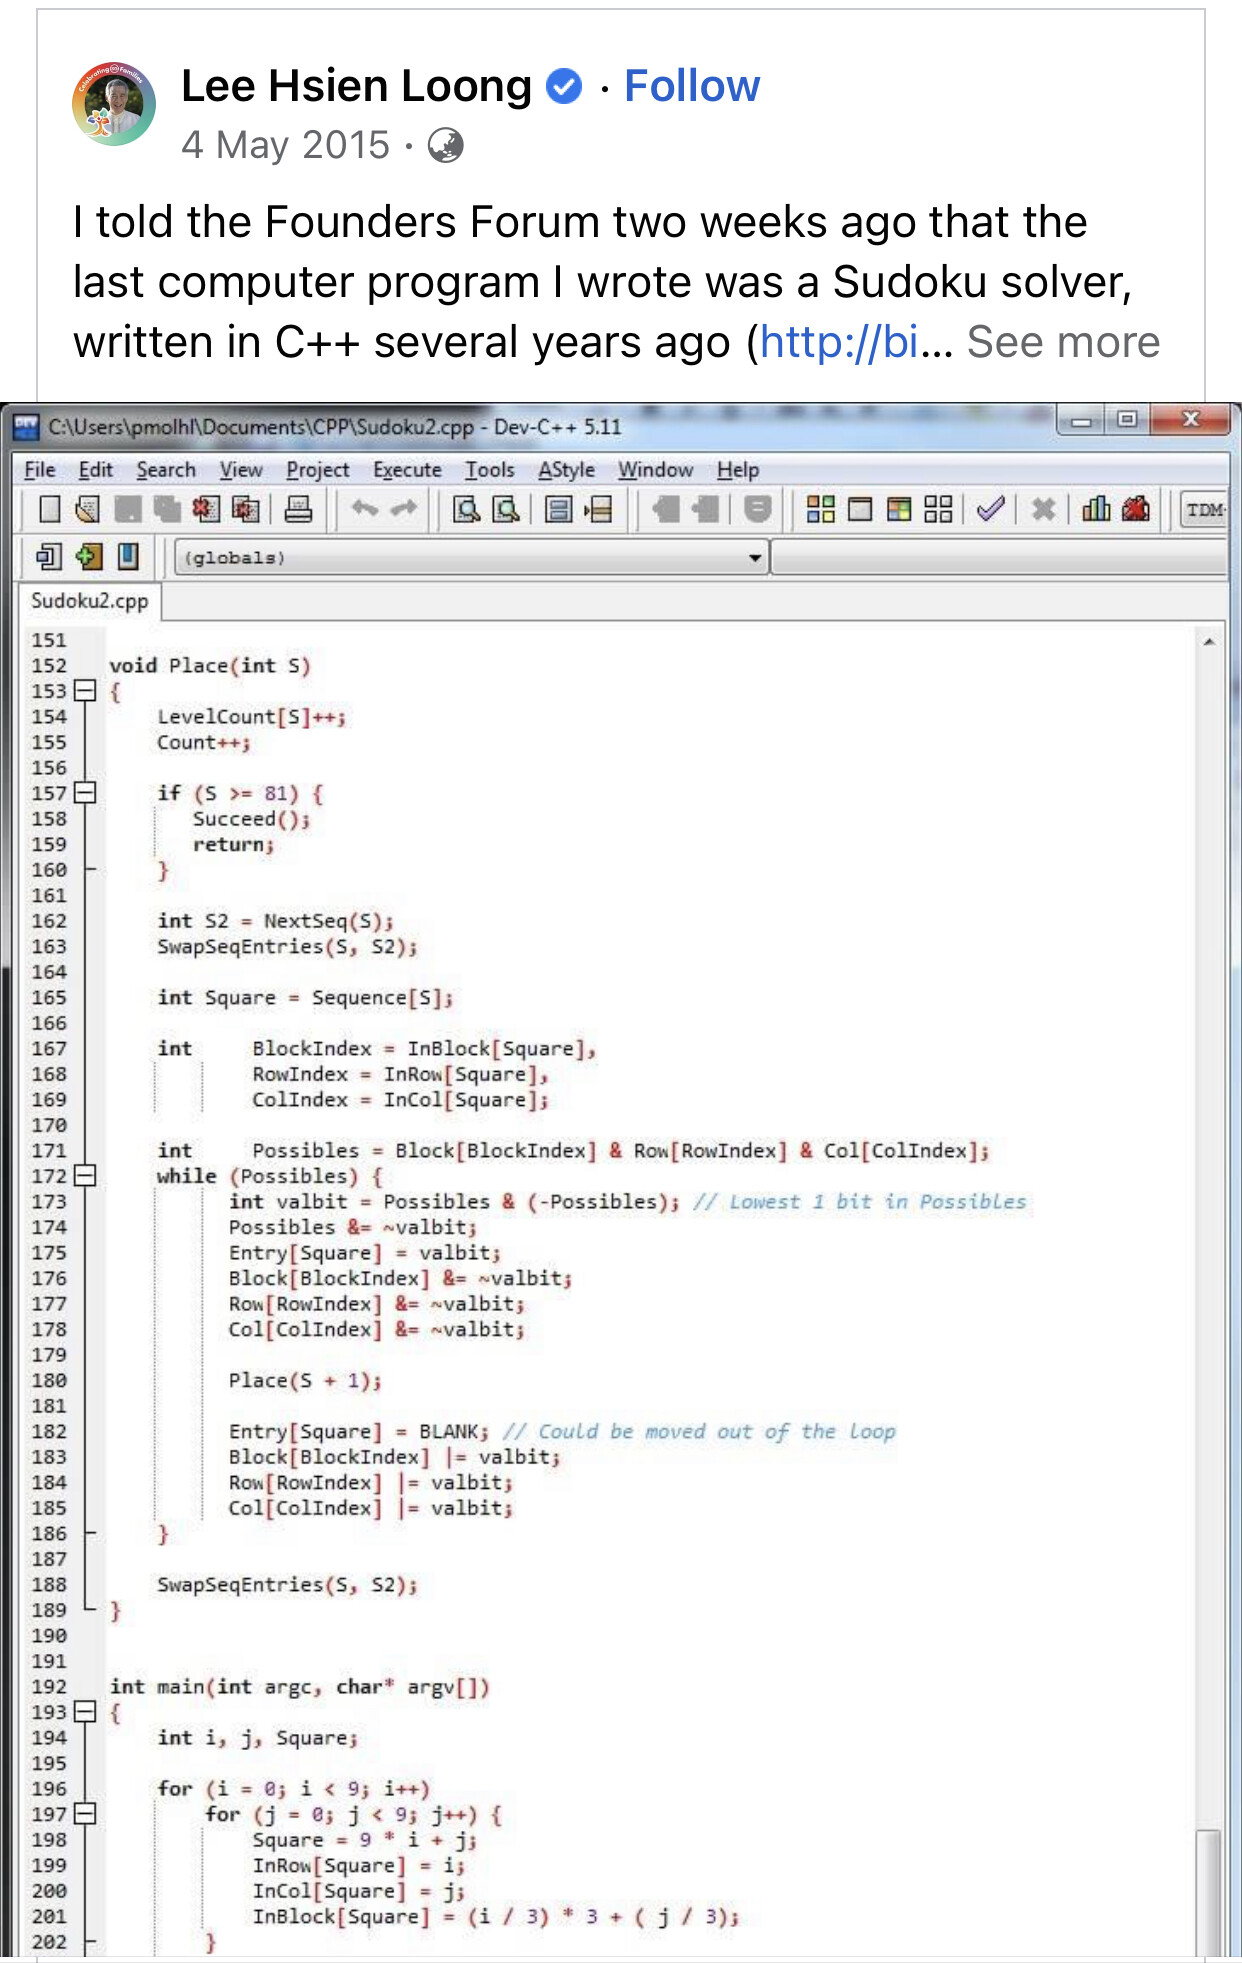Collapse the inner for loop fold at line 197

click(x=85, y=1814)
